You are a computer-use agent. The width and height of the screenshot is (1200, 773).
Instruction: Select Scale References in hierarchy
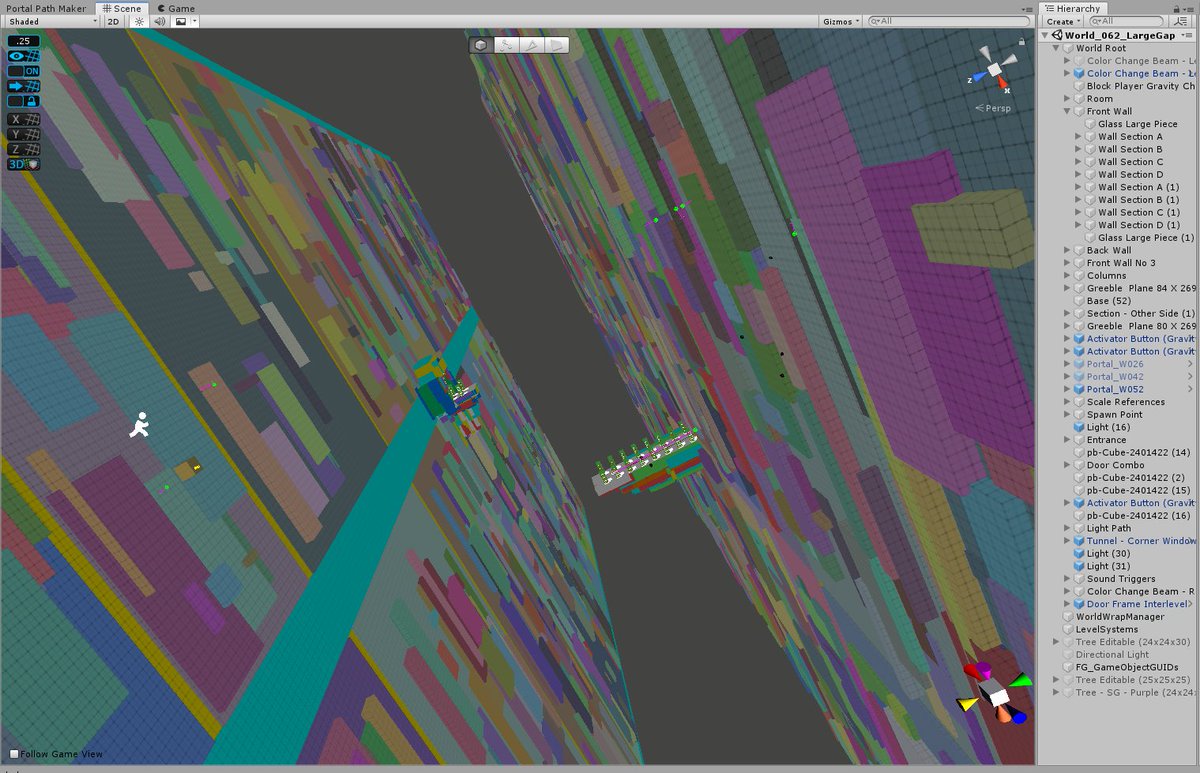pyautogui.click(x=1126, y=402)
